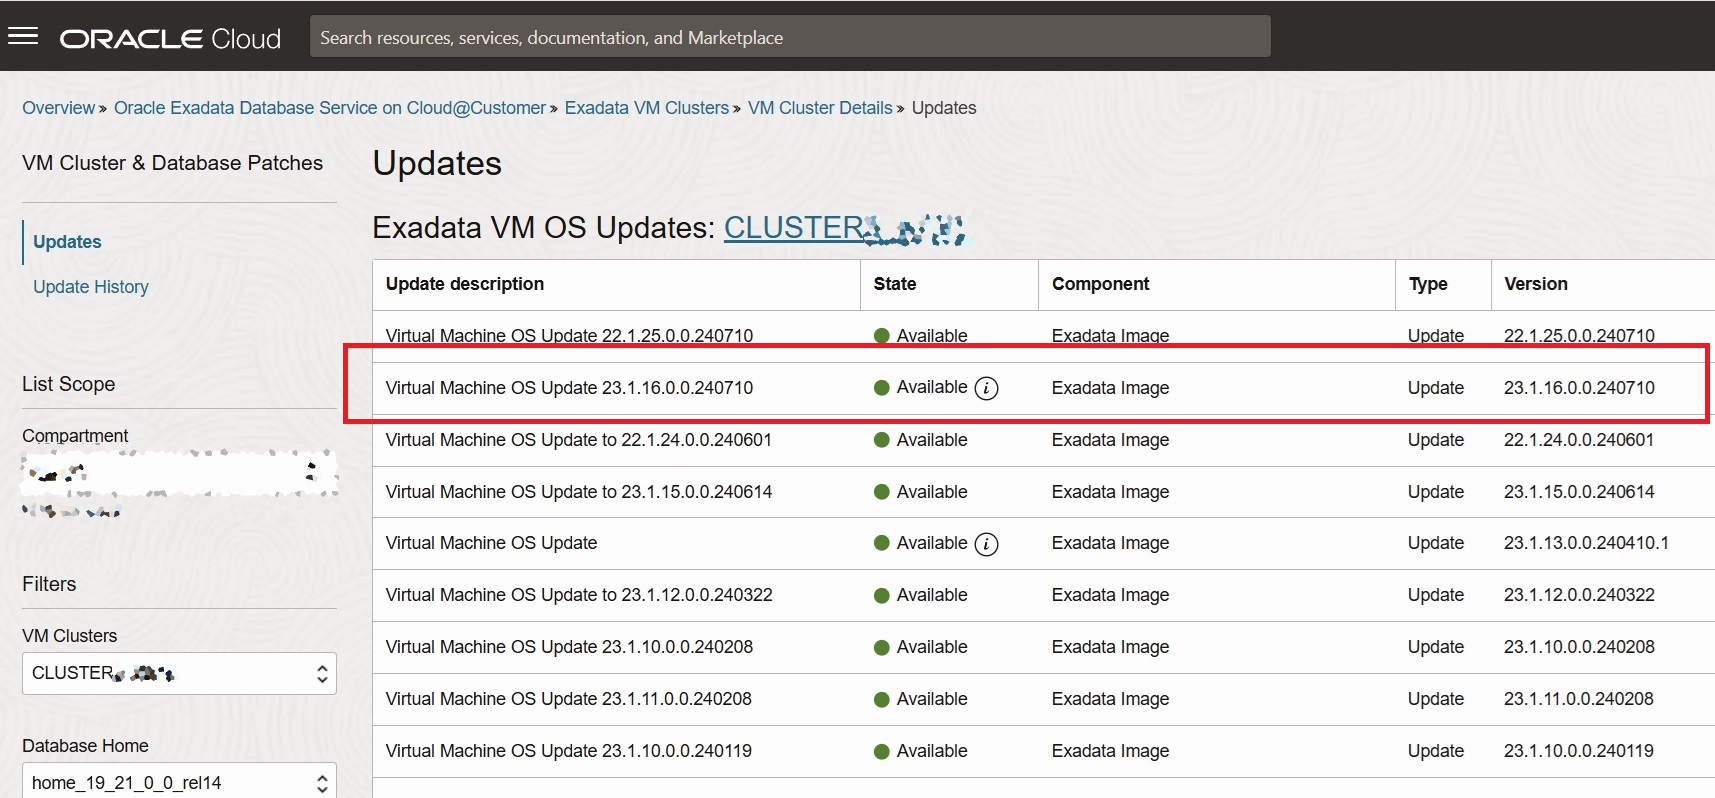
Task: Select Virtual Machine OS Update 23.1.16.0.0.240710 description
Action: (x=569, y=388)
